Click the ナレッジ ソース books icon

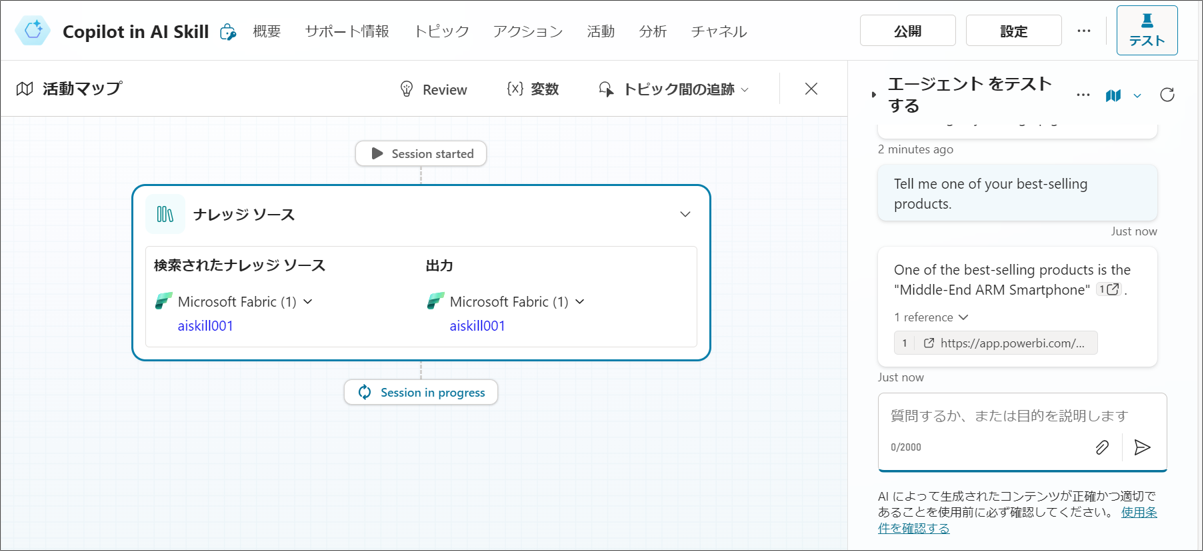tap(166, 214)
